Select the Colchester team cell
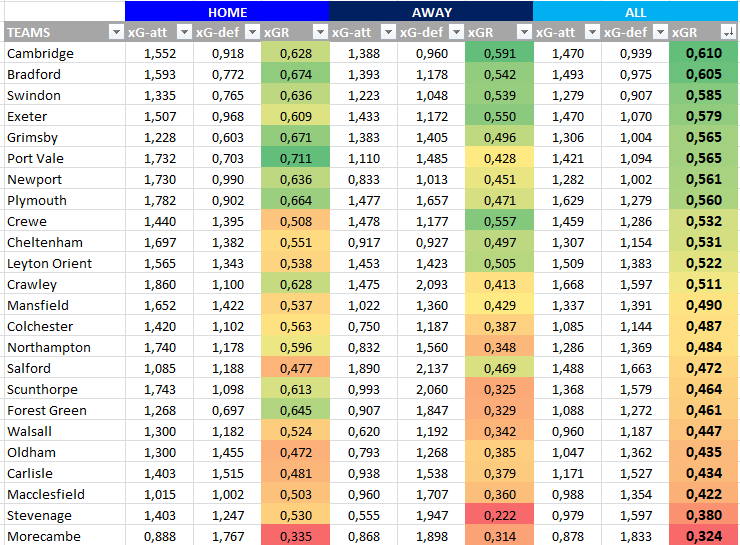The image size is (740, 545). (x=64, y=326)
